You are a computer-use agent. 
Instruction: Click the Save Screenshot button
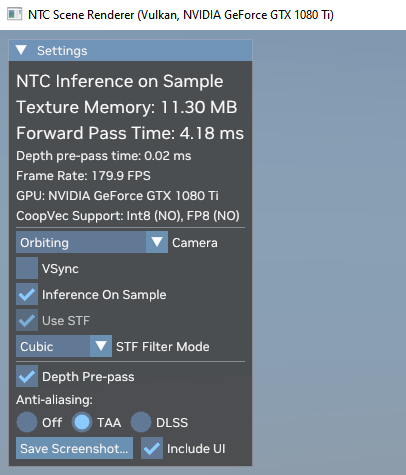74,448
